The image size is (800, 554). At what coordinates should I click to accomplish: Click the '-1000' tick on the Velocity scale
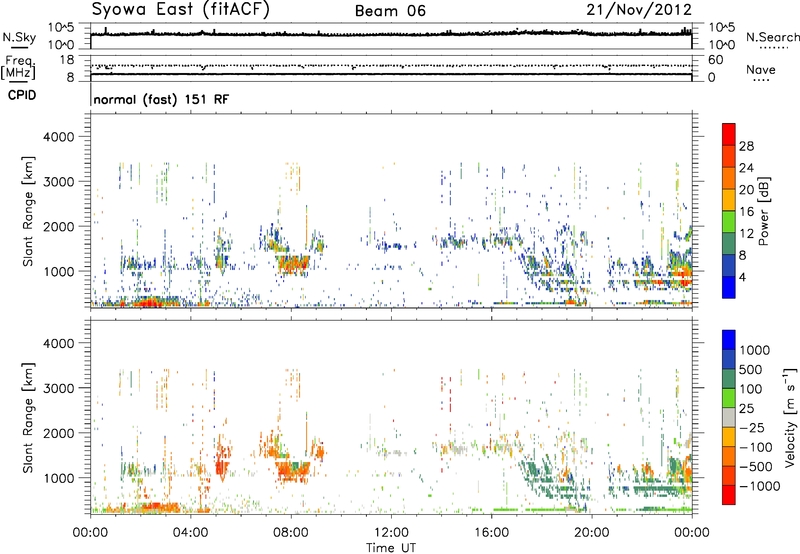click(x=760, y=486)
